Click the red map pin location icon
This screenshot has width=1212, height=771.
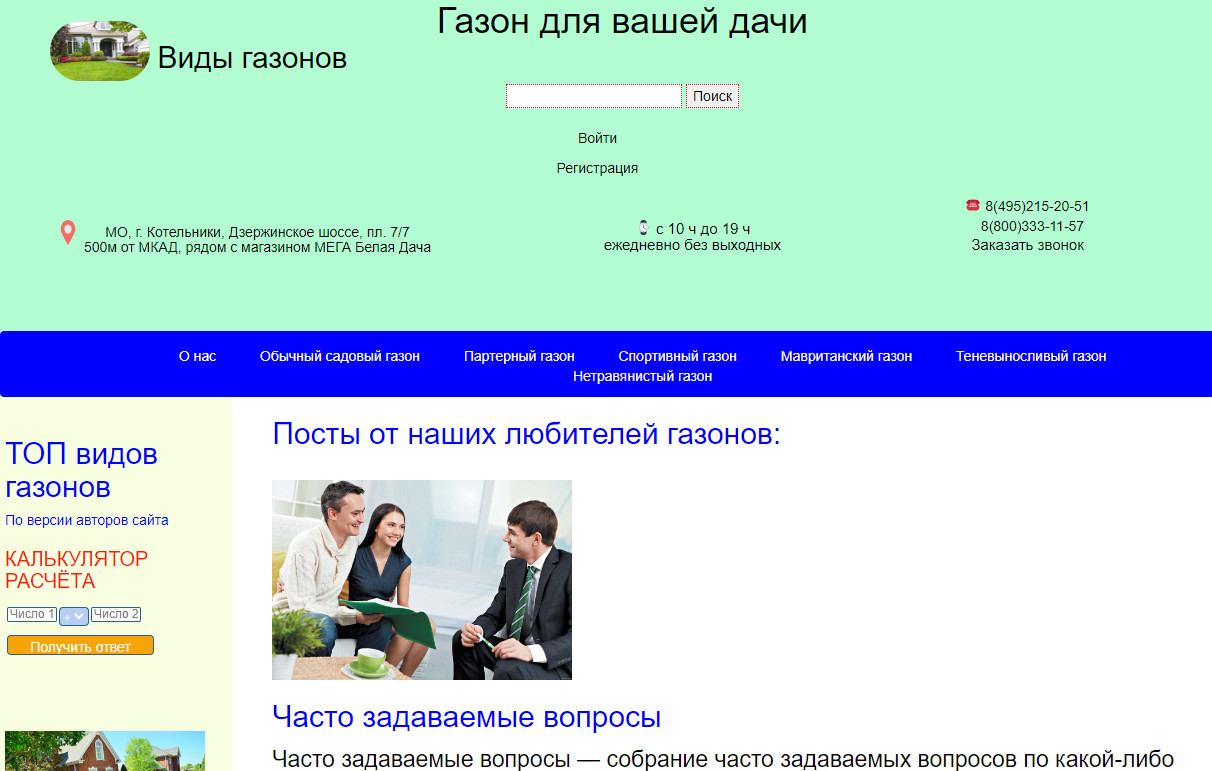[x=68, y=233]
